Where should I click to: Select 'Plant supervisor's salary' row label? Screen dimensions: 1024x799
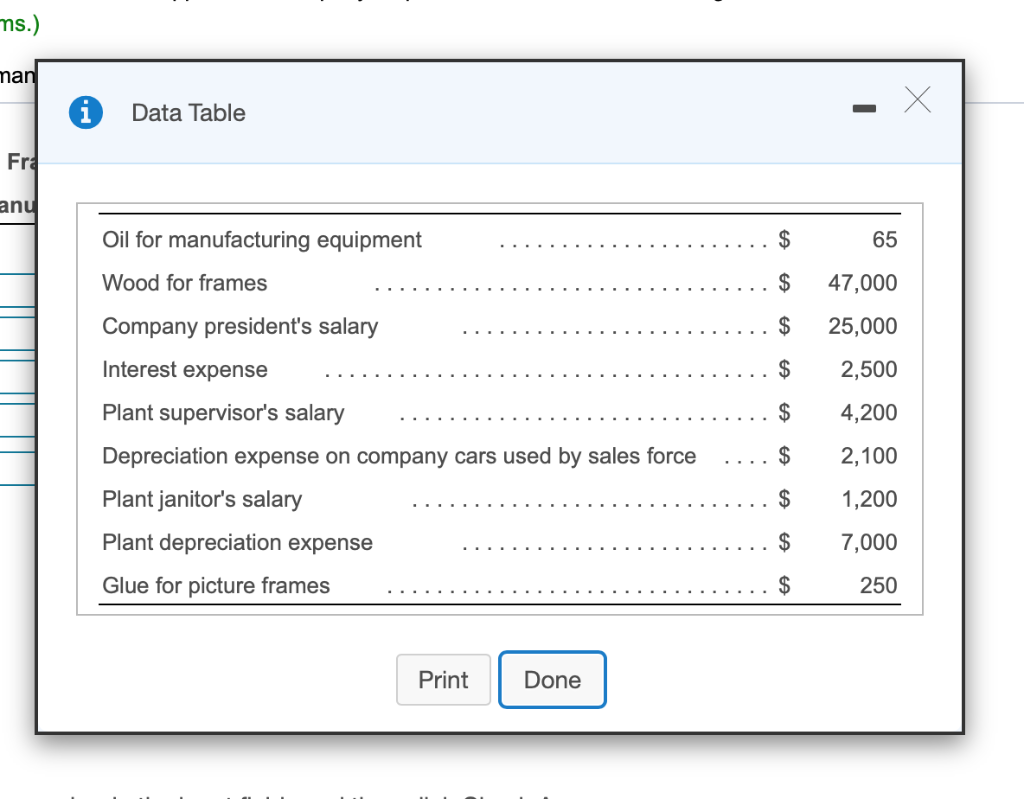click(x=223, y=412)
